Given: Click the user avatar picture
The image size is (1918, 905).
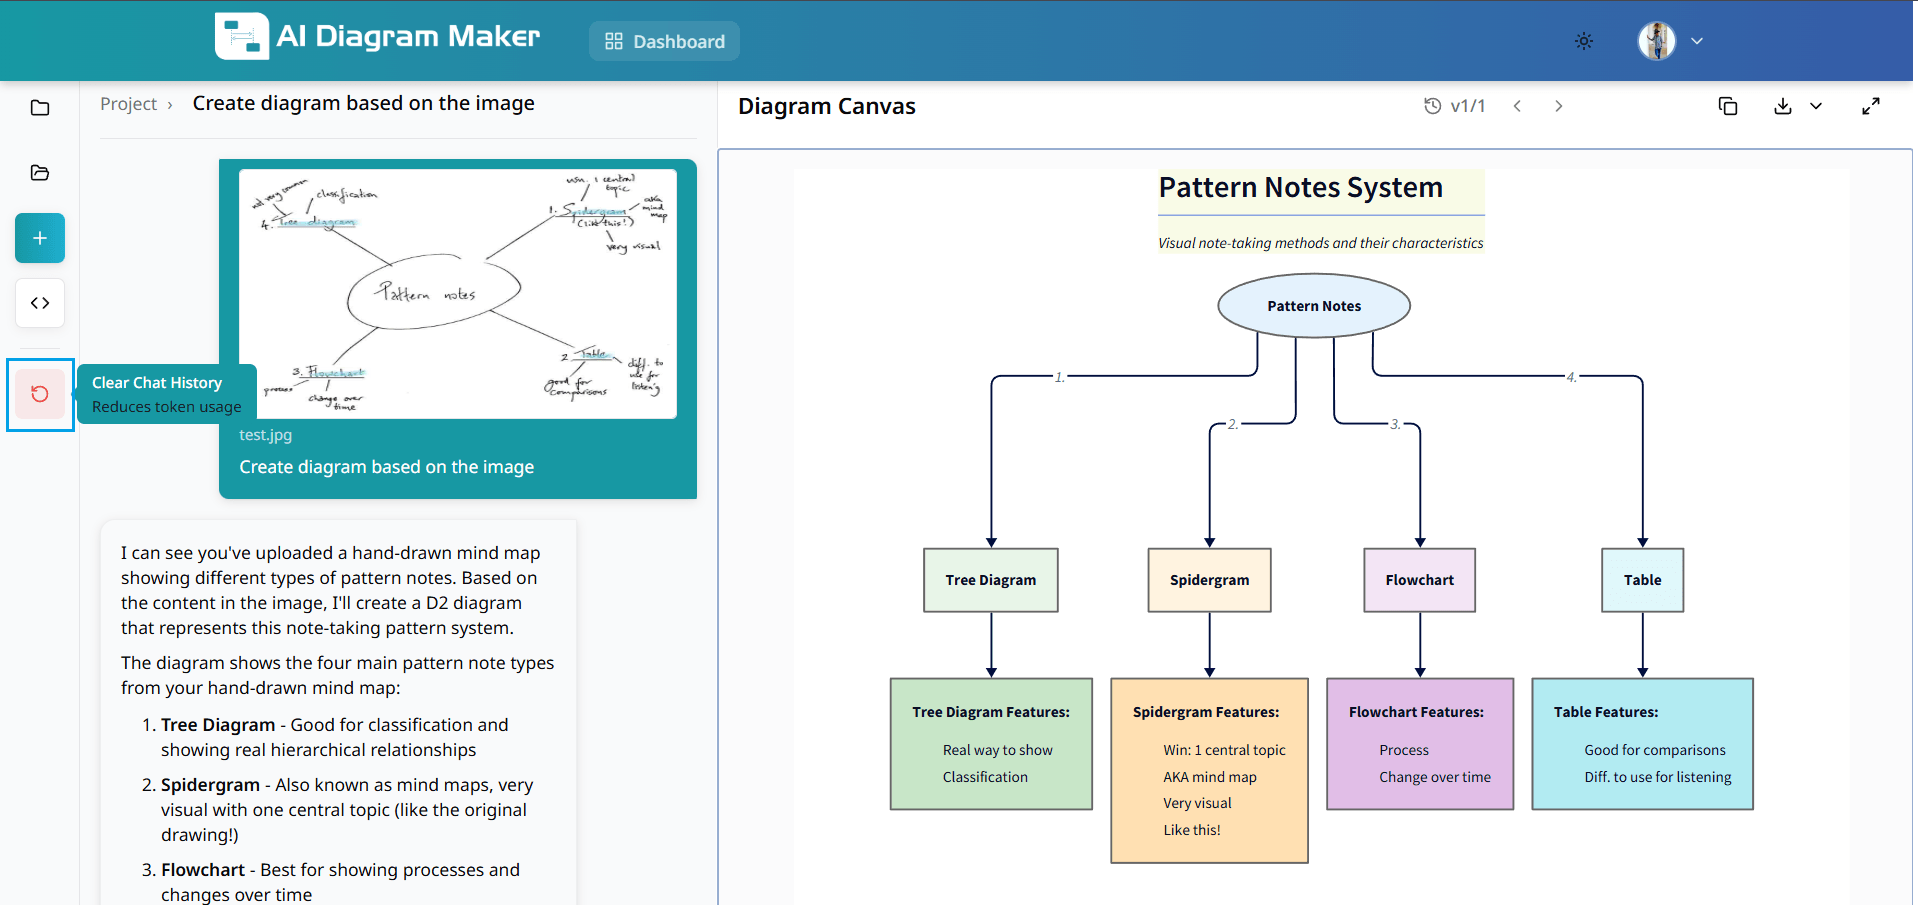Looking at the screenshot, I should point(1656,41).
